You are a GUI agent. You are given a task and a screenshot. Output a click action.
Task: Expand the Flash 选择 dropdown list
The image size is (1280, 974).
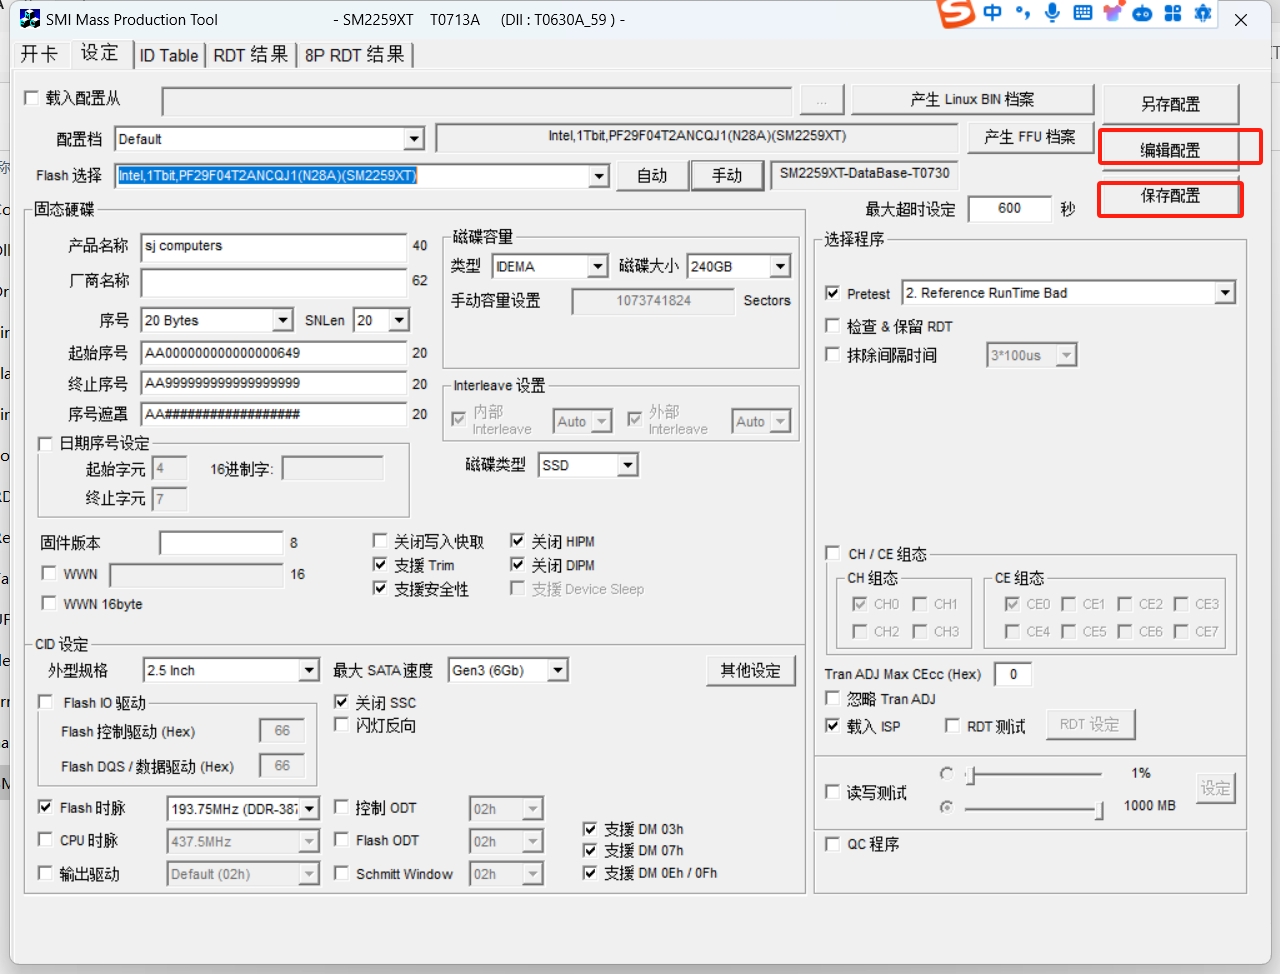tap(598, 176)
